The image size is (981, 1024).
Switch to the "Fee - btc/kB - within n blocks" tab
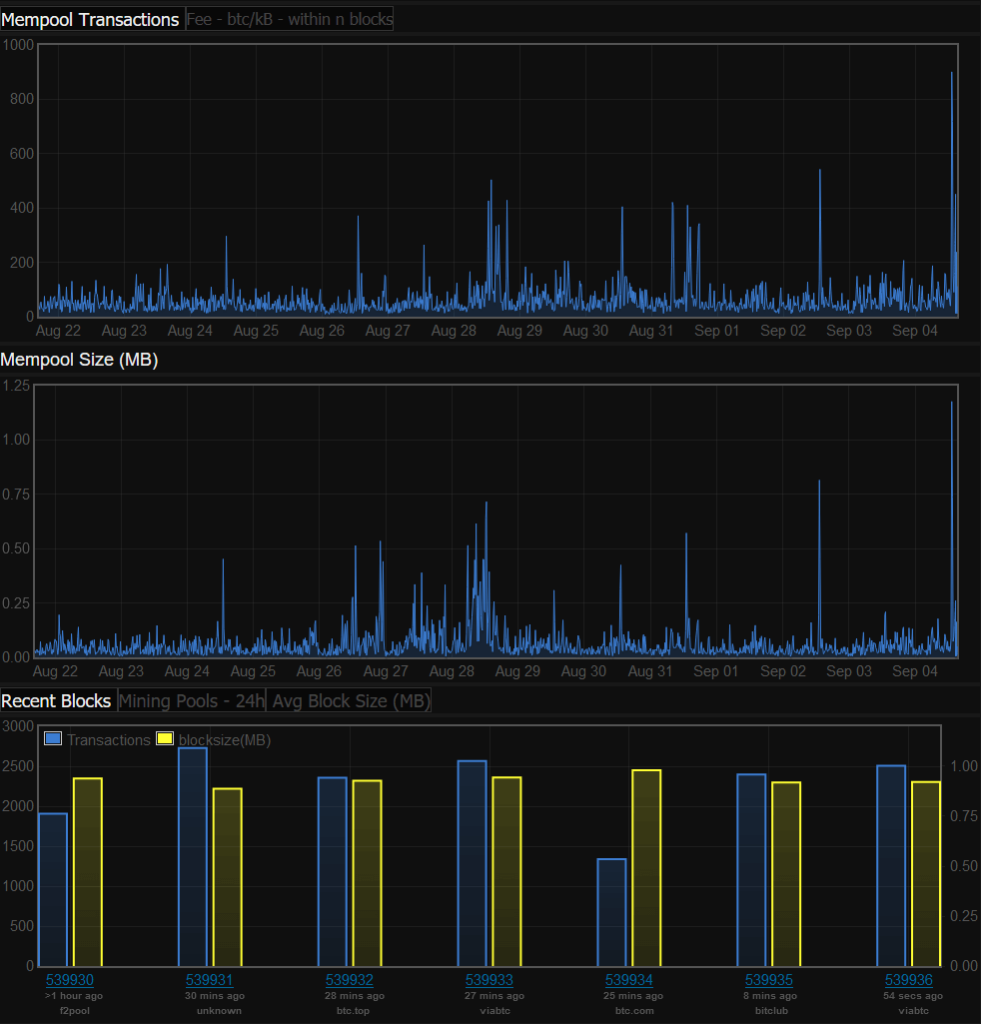(x=289, y=18)
